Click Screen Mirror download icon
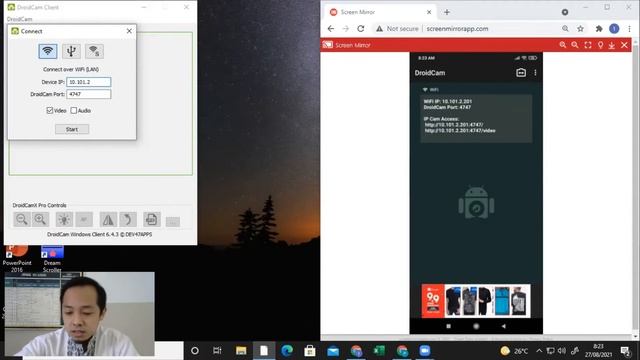640x360 pixels. coord(612,45)
